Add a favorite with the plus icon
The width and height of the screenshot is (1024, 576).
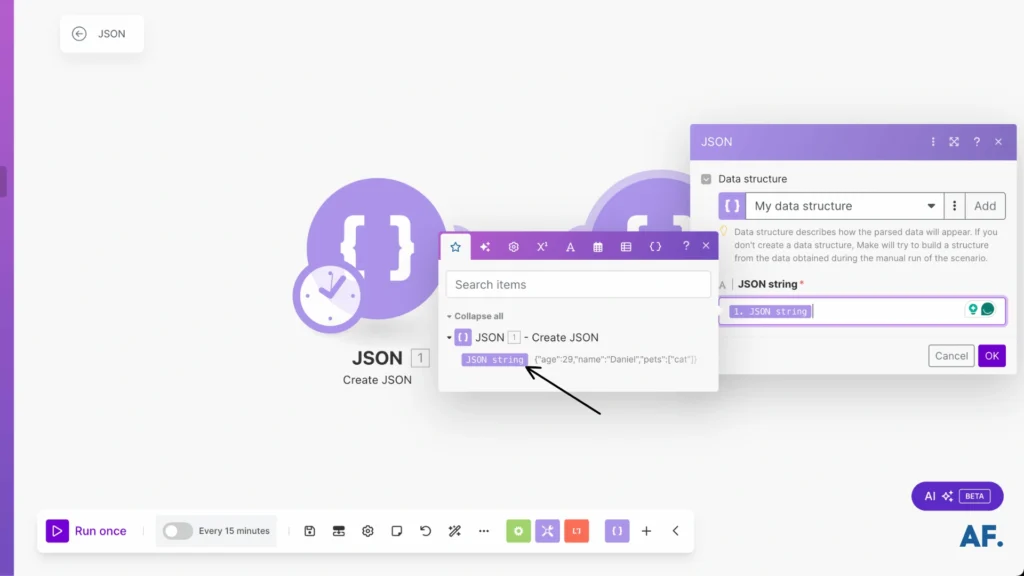point(647,531)
